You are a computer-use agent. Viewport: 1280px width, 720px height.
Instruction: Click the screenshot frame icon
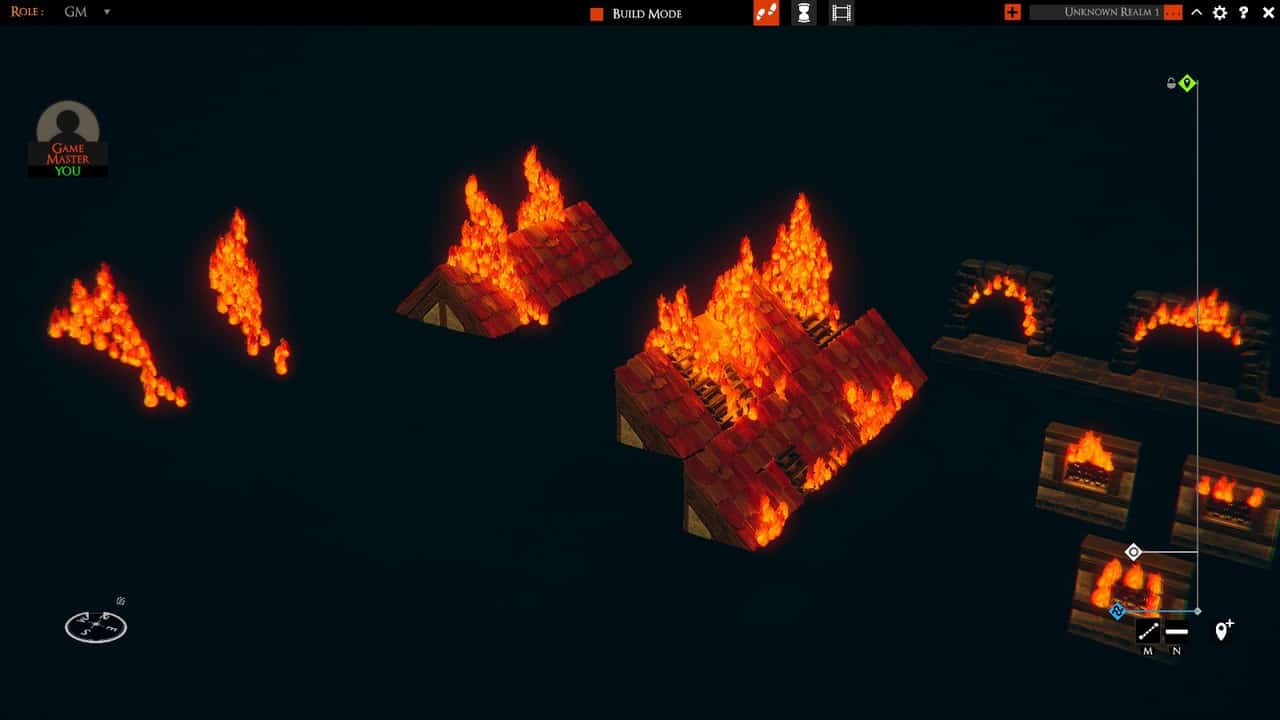pyautogui.click(x=840, y=13)
